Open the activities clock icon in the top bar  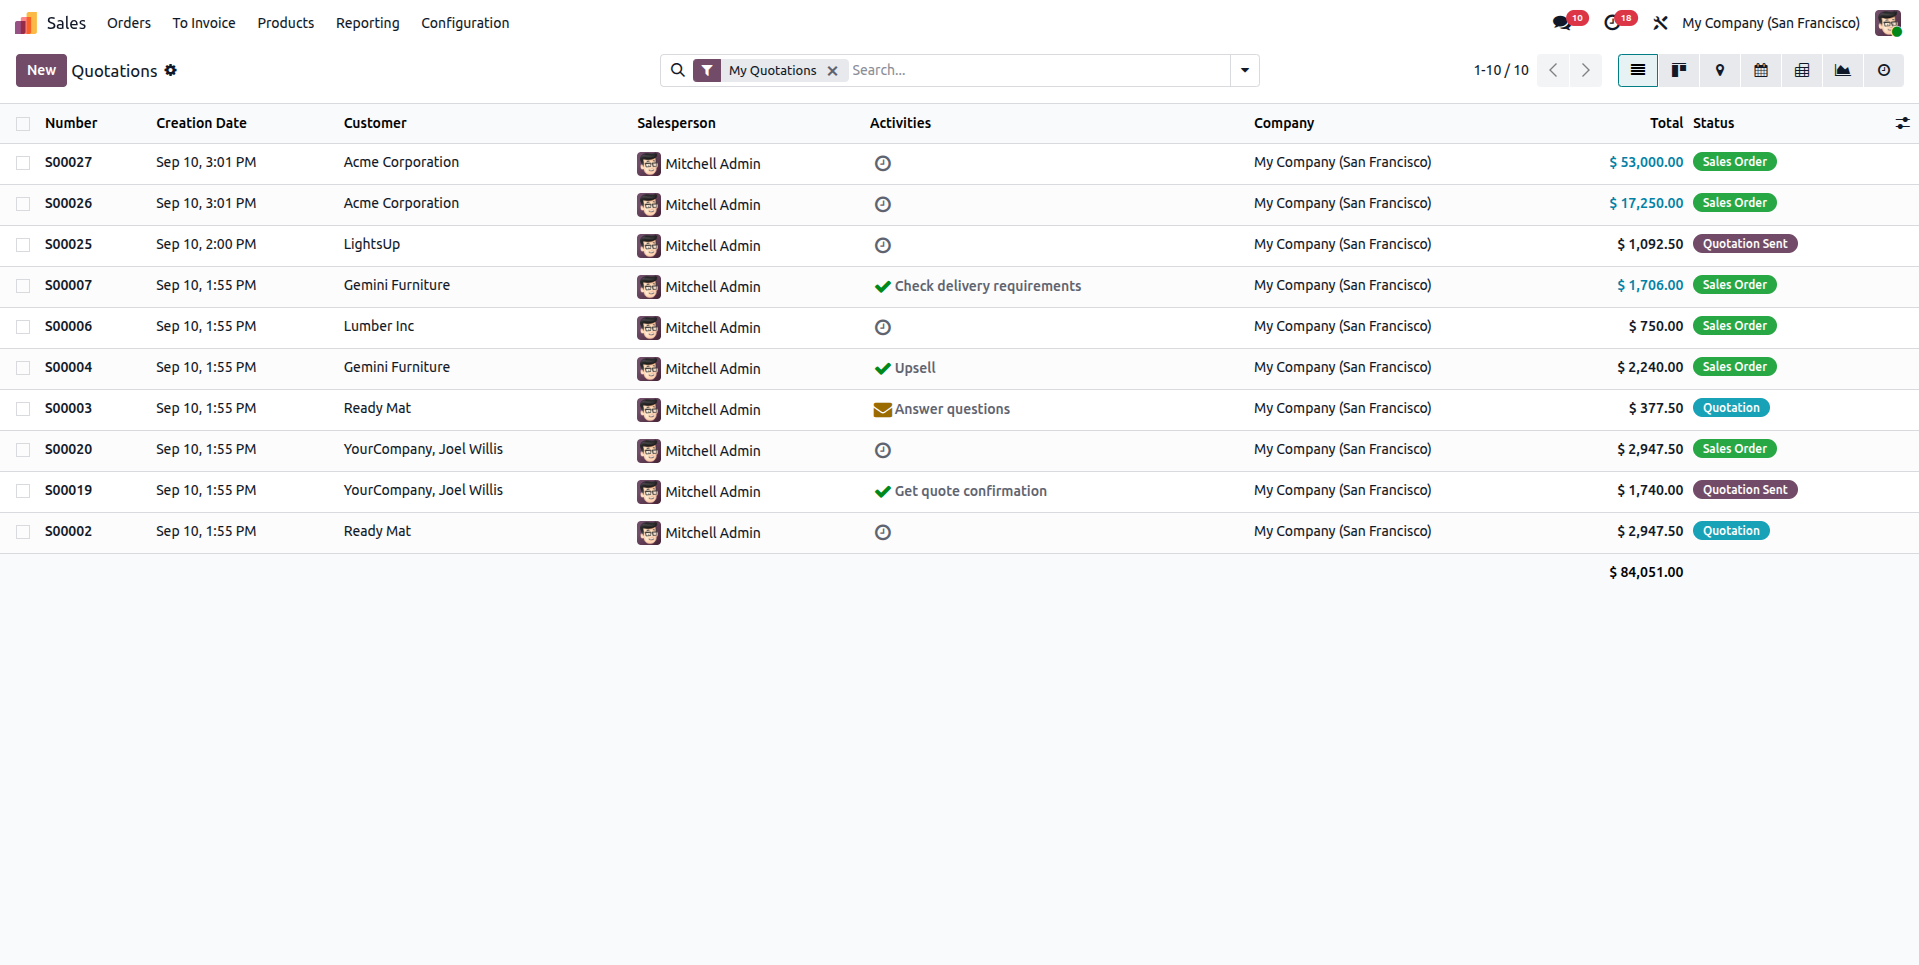[1612, 23]
